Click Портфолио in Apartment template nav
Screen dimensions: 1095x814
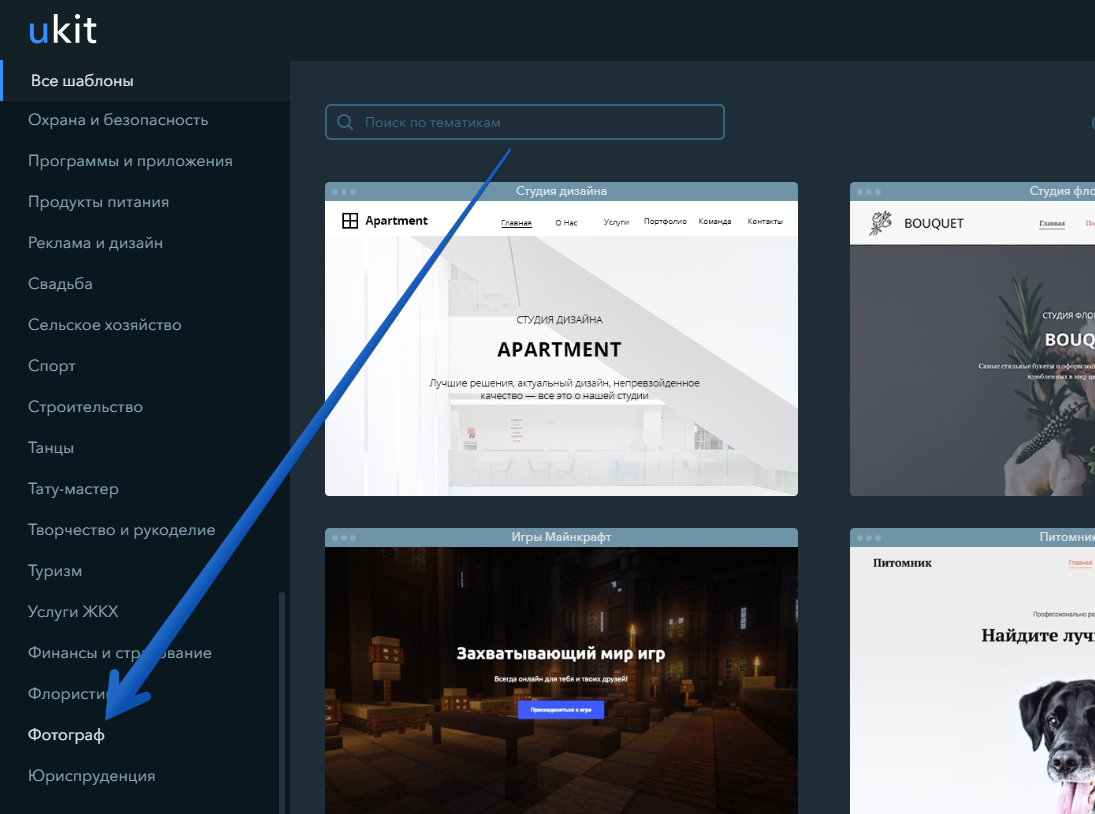(x=665, y=221)
